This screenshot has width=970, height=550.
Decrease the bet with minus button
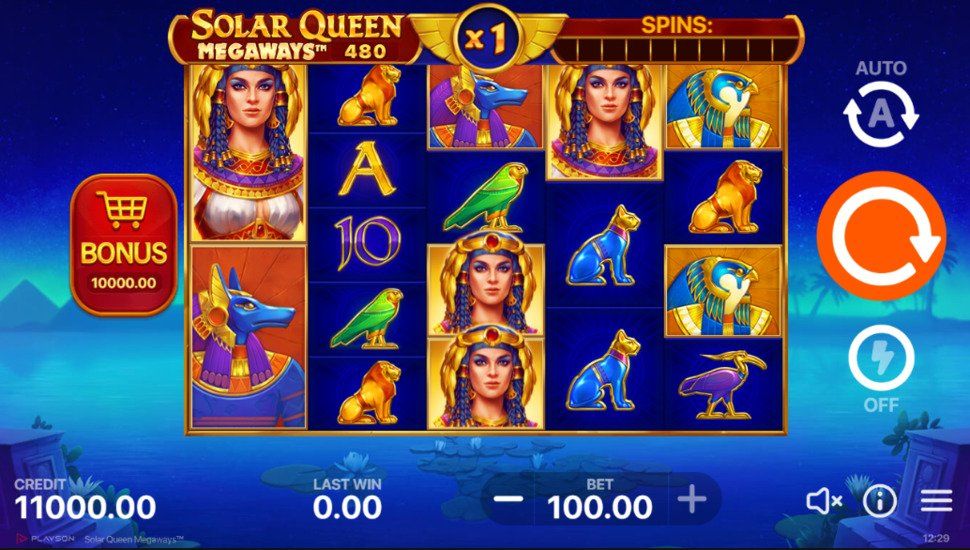[509, 499]
